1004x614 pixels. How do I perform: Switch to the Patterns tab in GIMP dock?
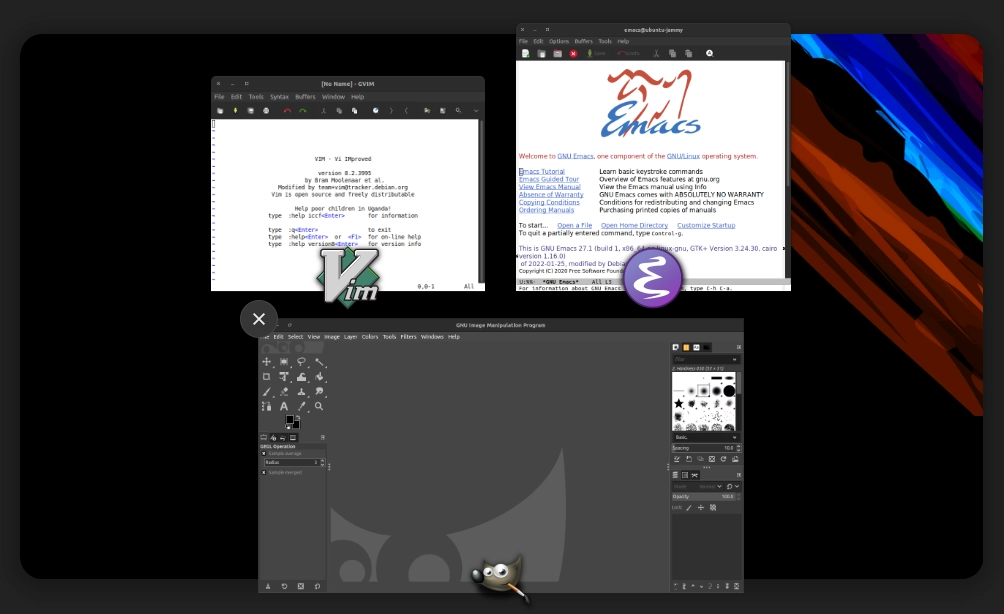[686, 347]
